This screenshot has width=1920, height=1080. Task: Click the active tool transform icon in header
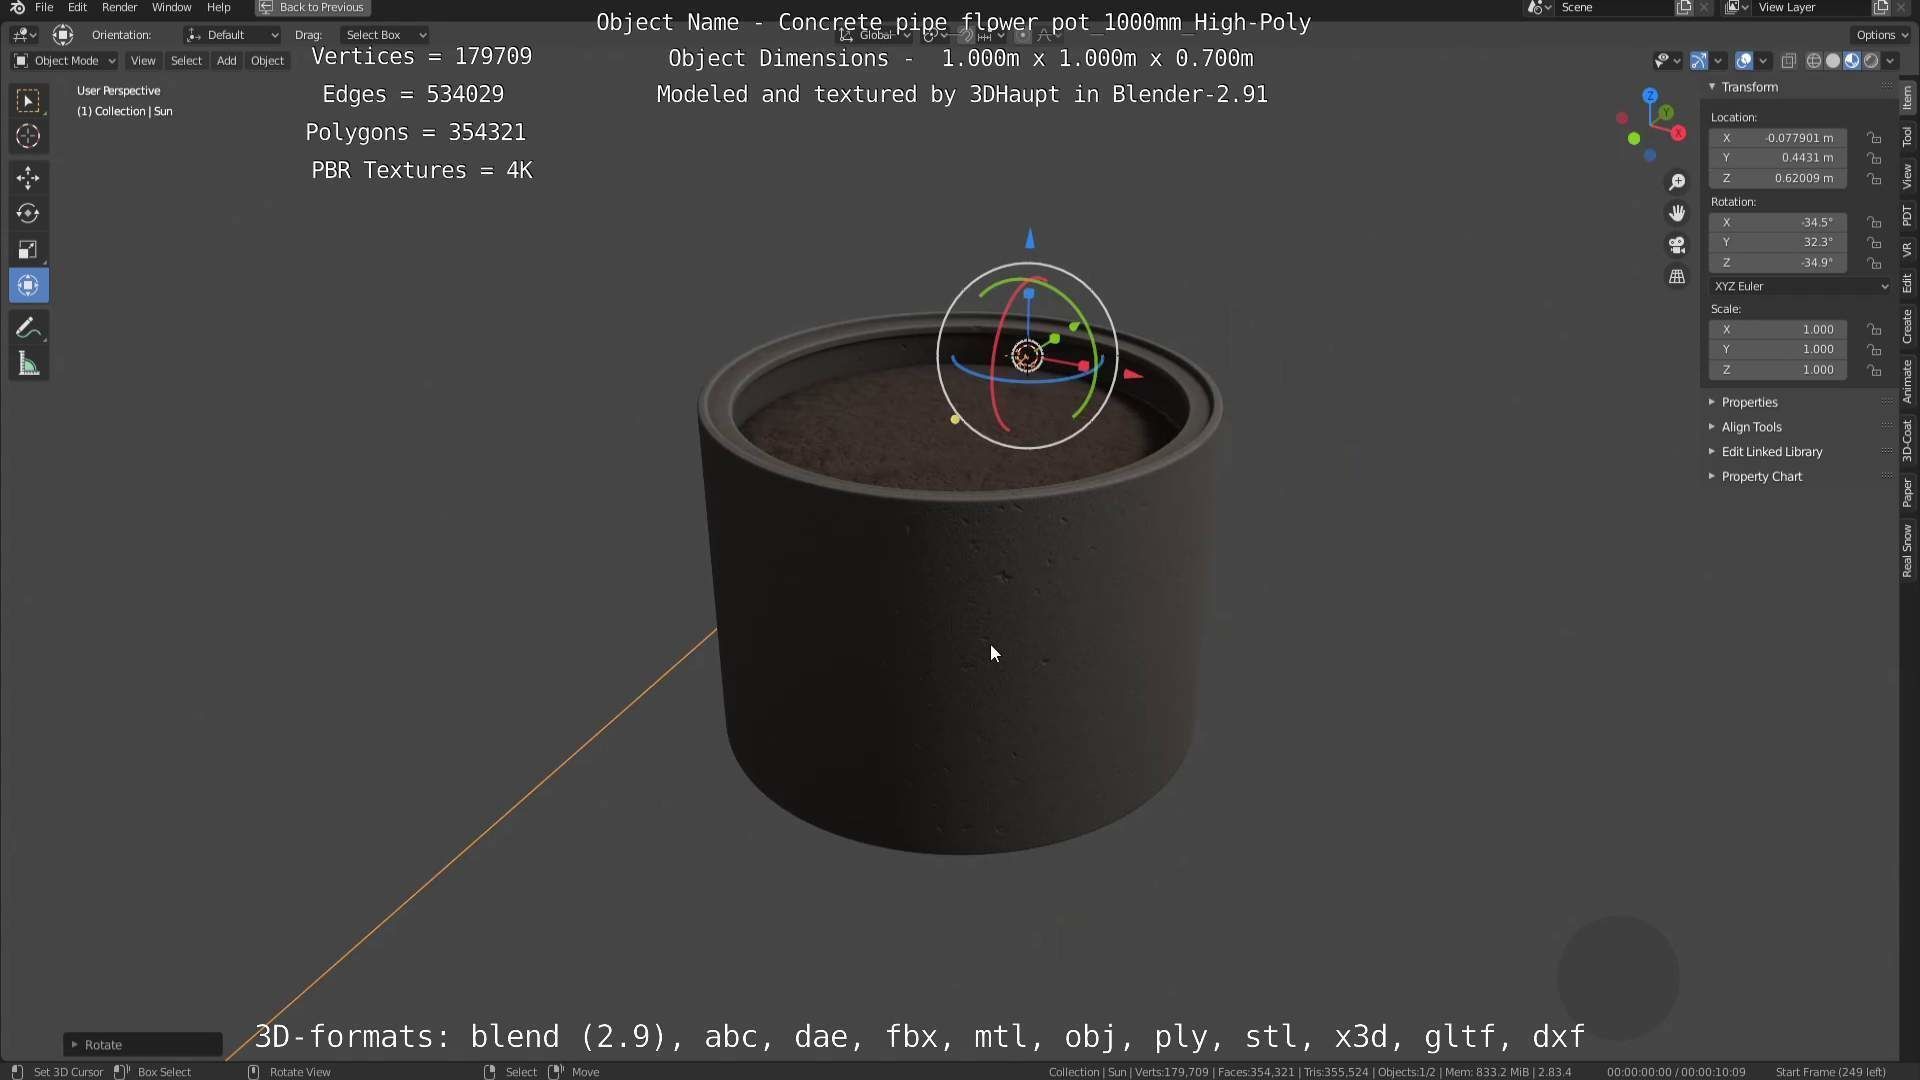63,35
